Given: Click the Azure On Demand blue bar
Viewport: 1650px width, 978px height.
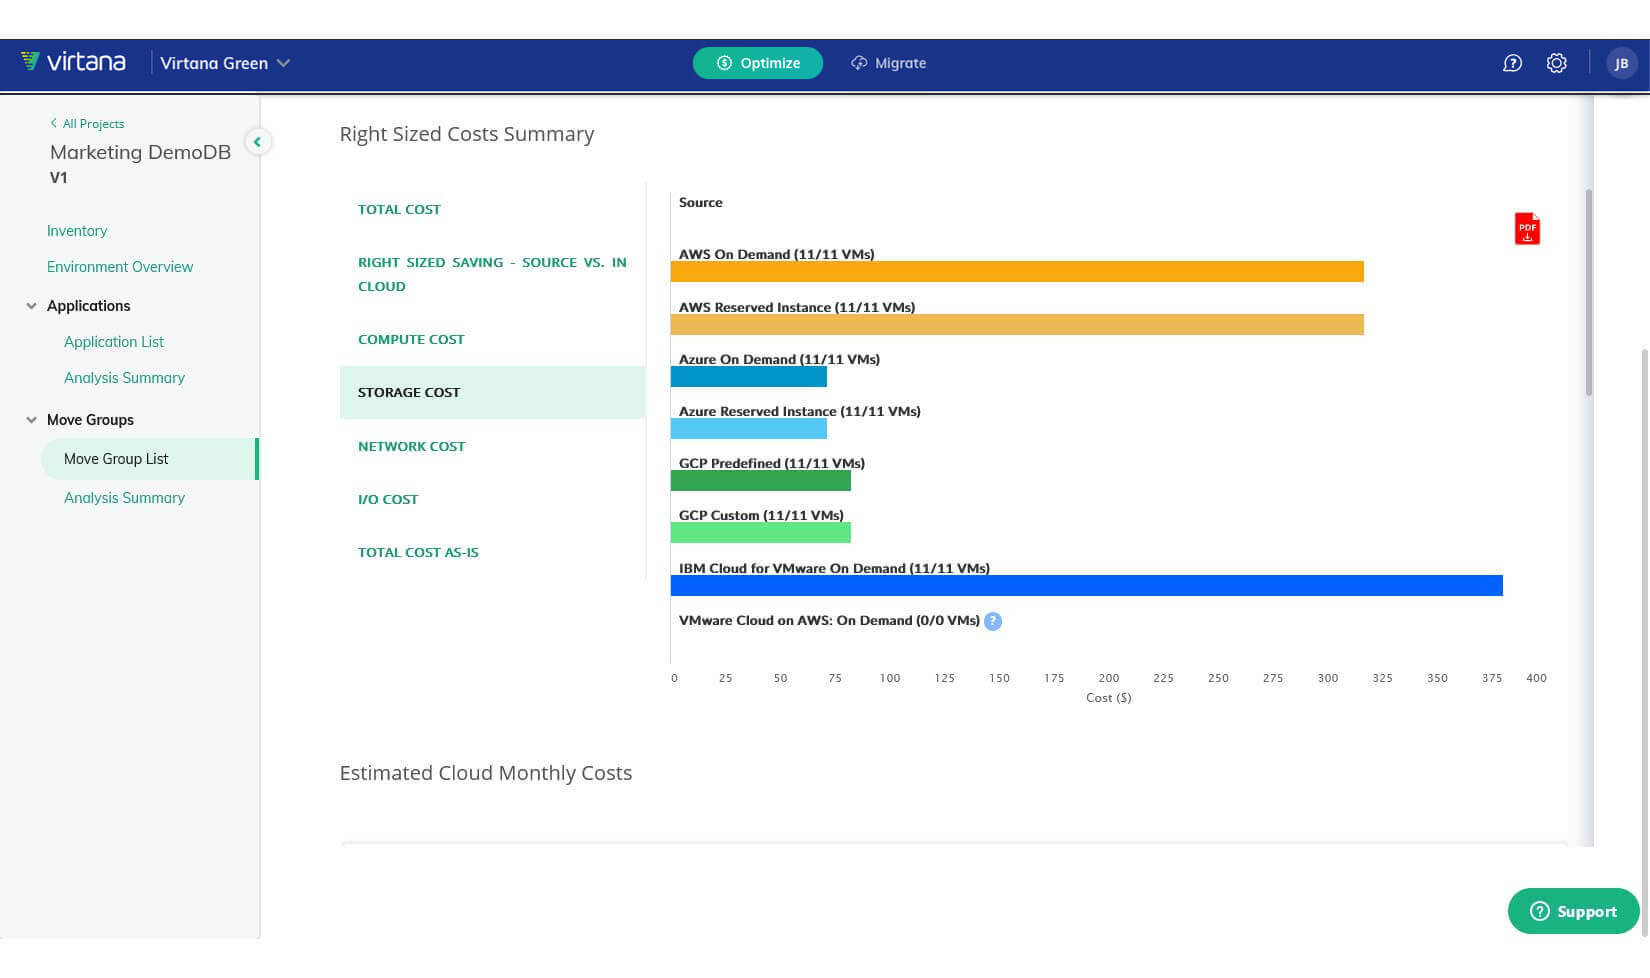Looking at the screenshot, I should tap(749, 377).
